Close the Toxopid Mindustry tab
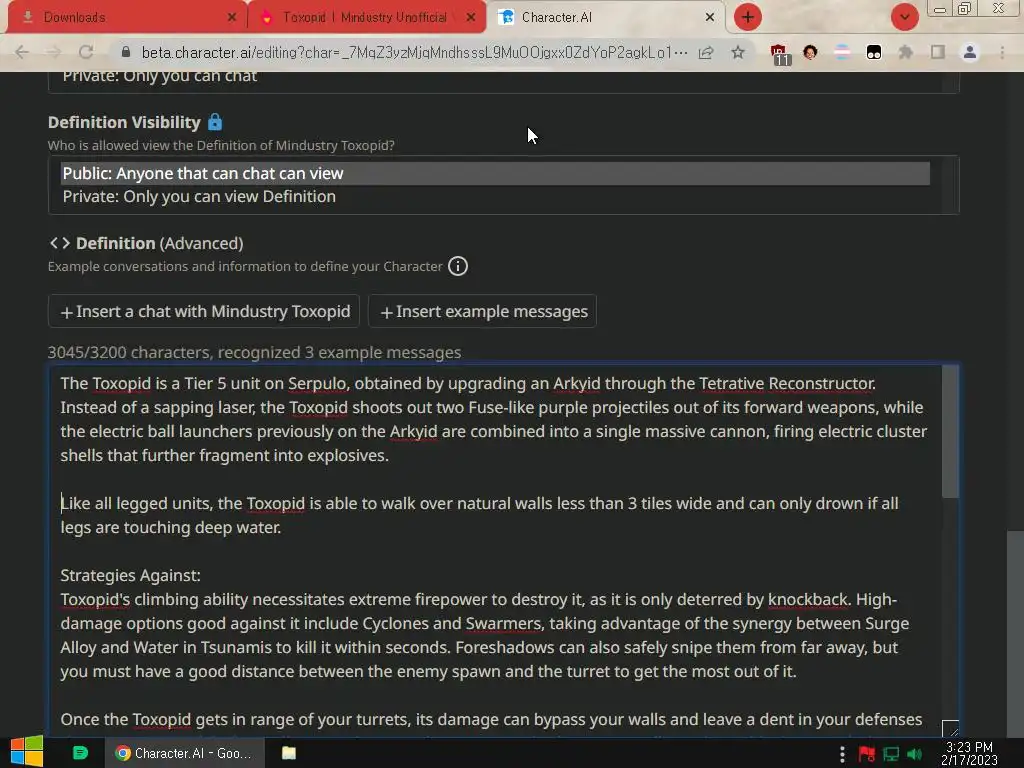1024x768 pixels. pos(471,18)
